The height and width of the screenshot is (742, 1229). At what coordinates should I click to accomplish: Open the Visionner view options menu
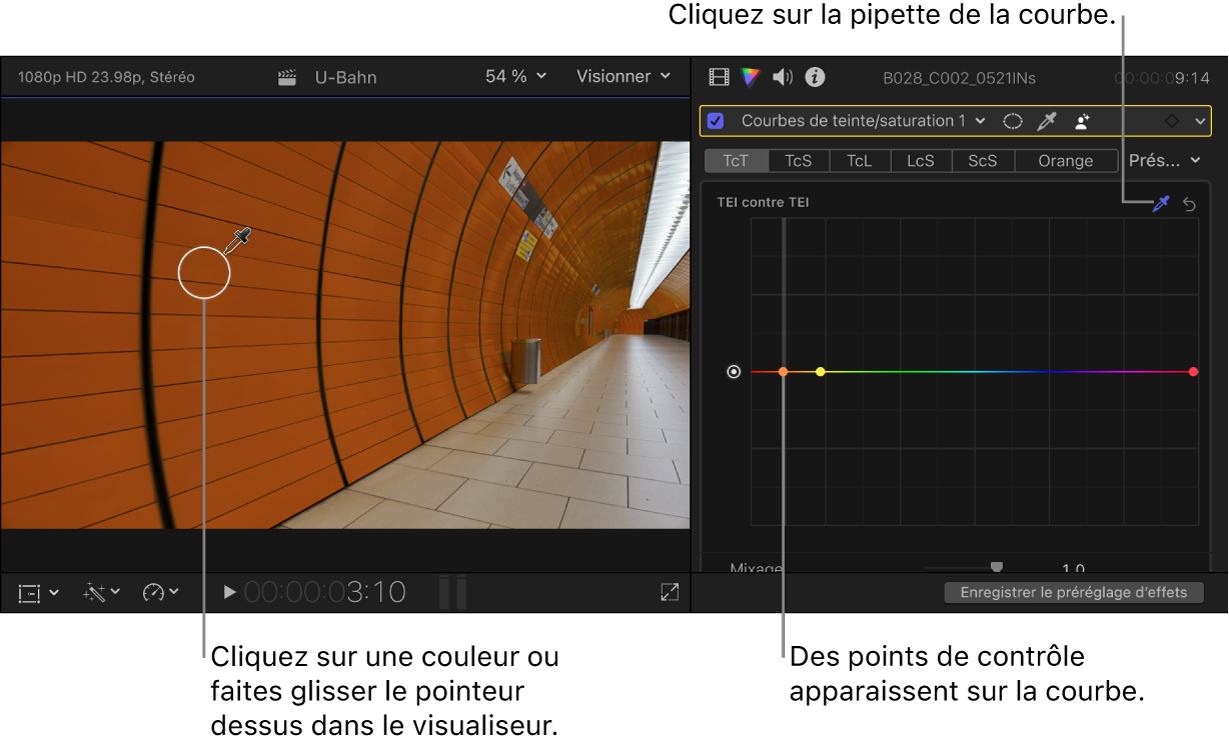[623, 76]
